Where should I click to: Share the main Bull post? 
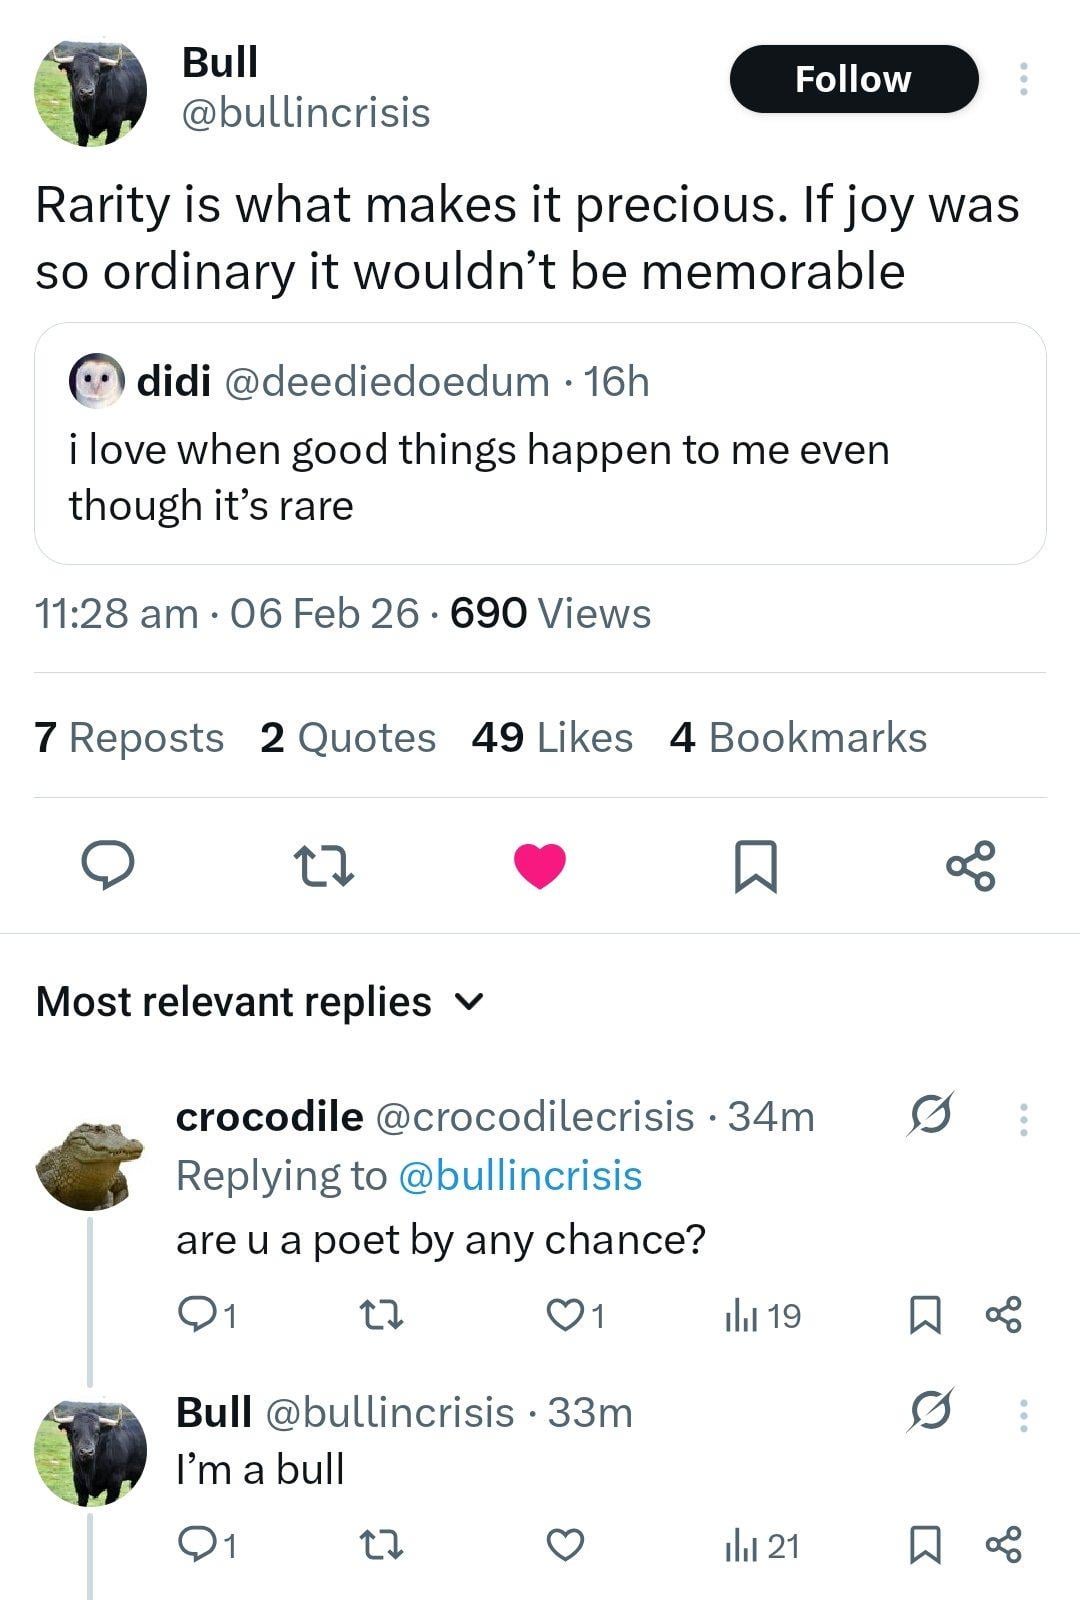971,865
